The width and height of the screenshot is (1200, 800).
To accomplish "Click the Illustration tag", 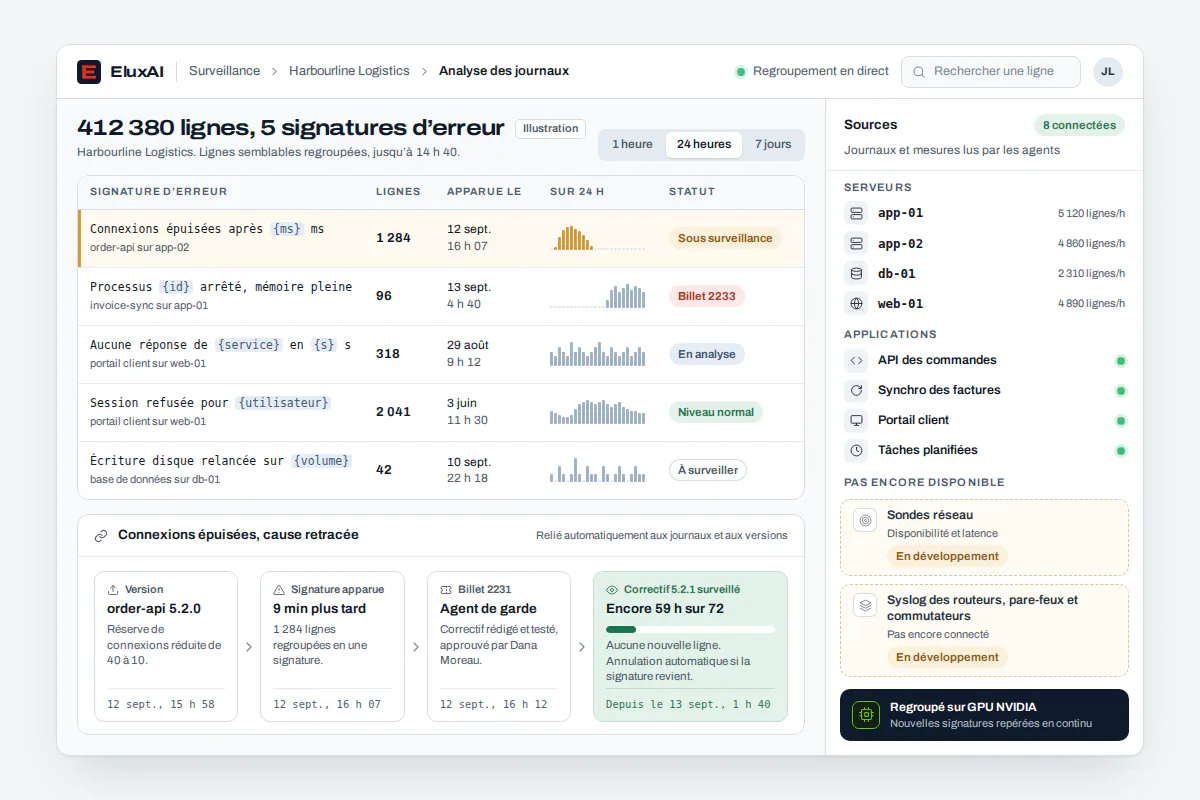I will 550,129.
